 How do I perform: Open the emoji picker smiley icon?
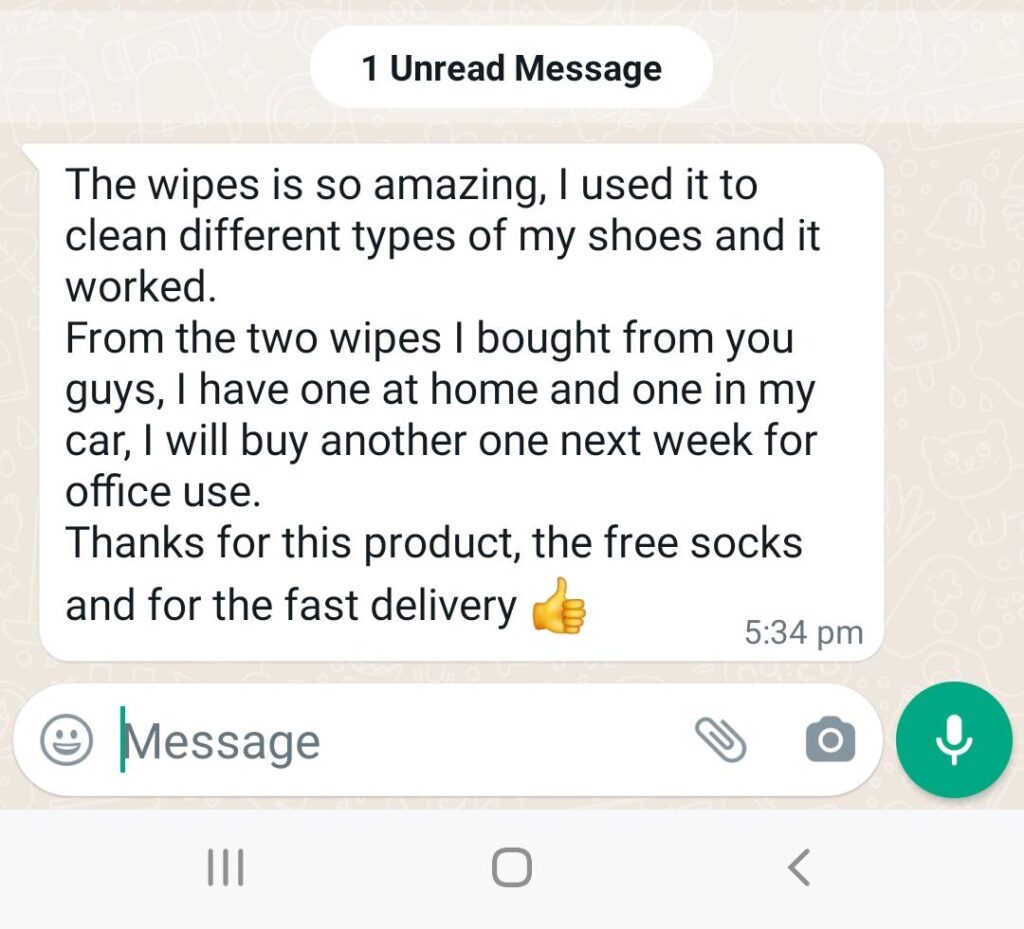[x=67, y=740]
